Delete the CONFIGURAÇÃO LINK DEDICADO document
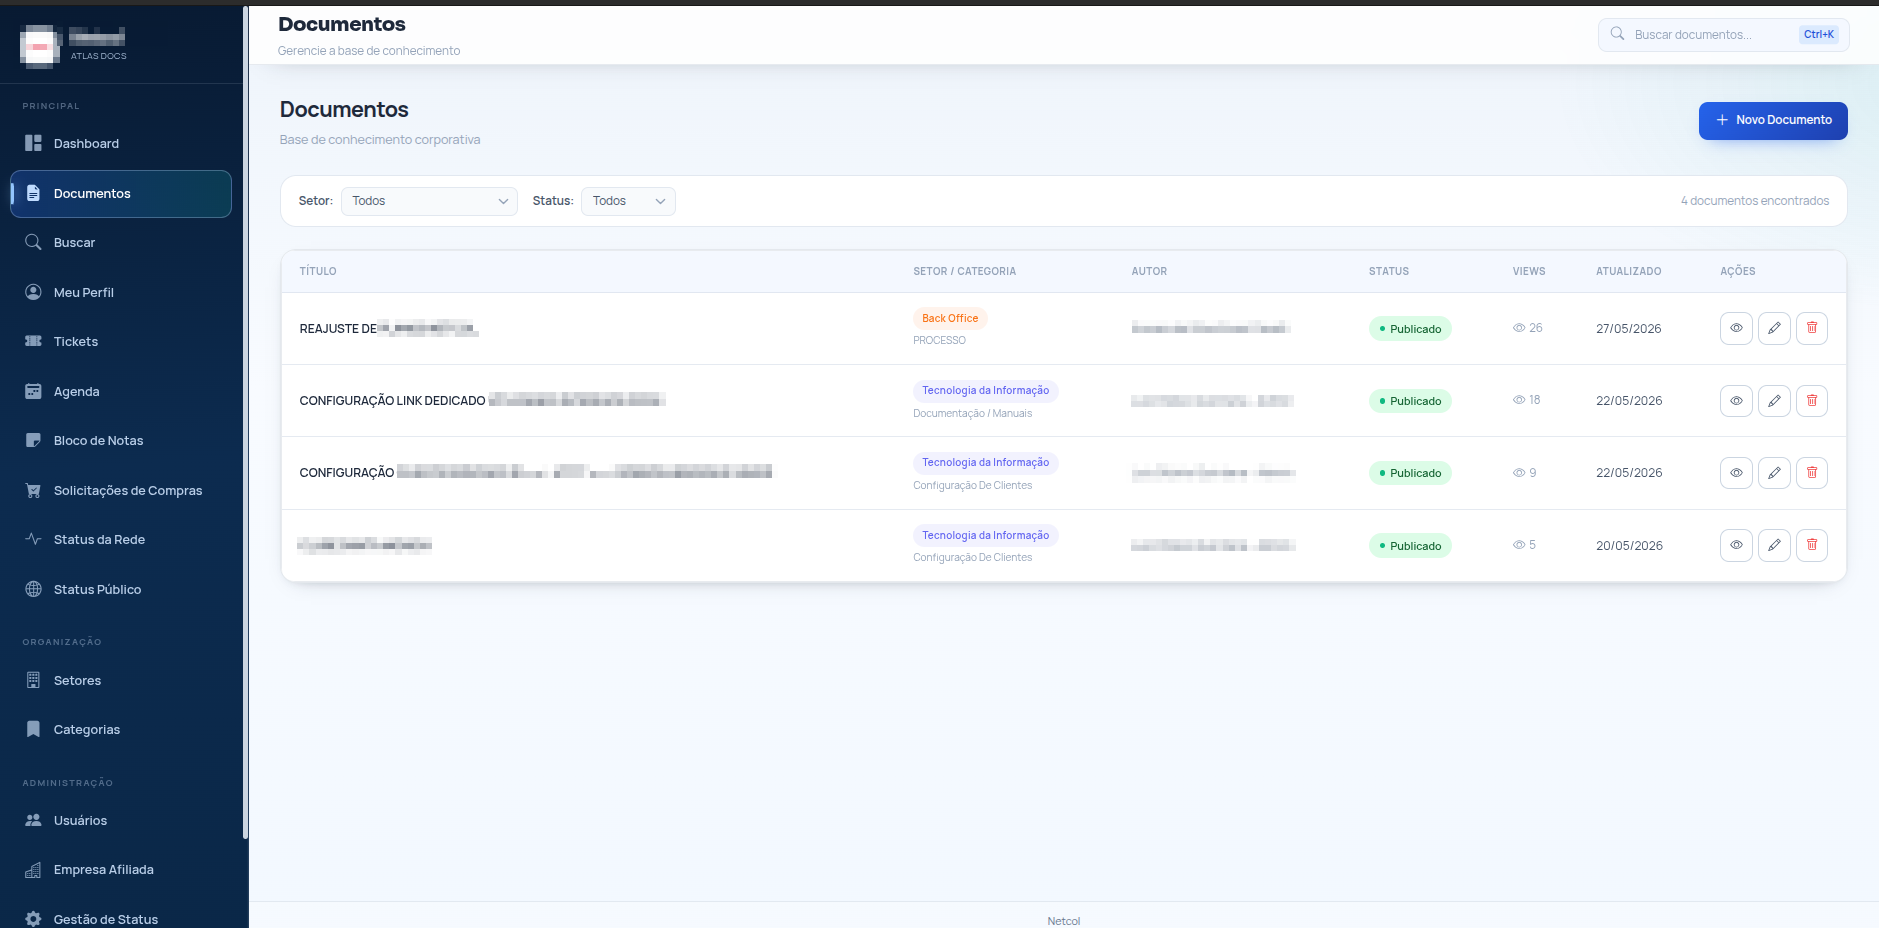This screenshot has height=928, width=1879. click(x=1812, y=401)
